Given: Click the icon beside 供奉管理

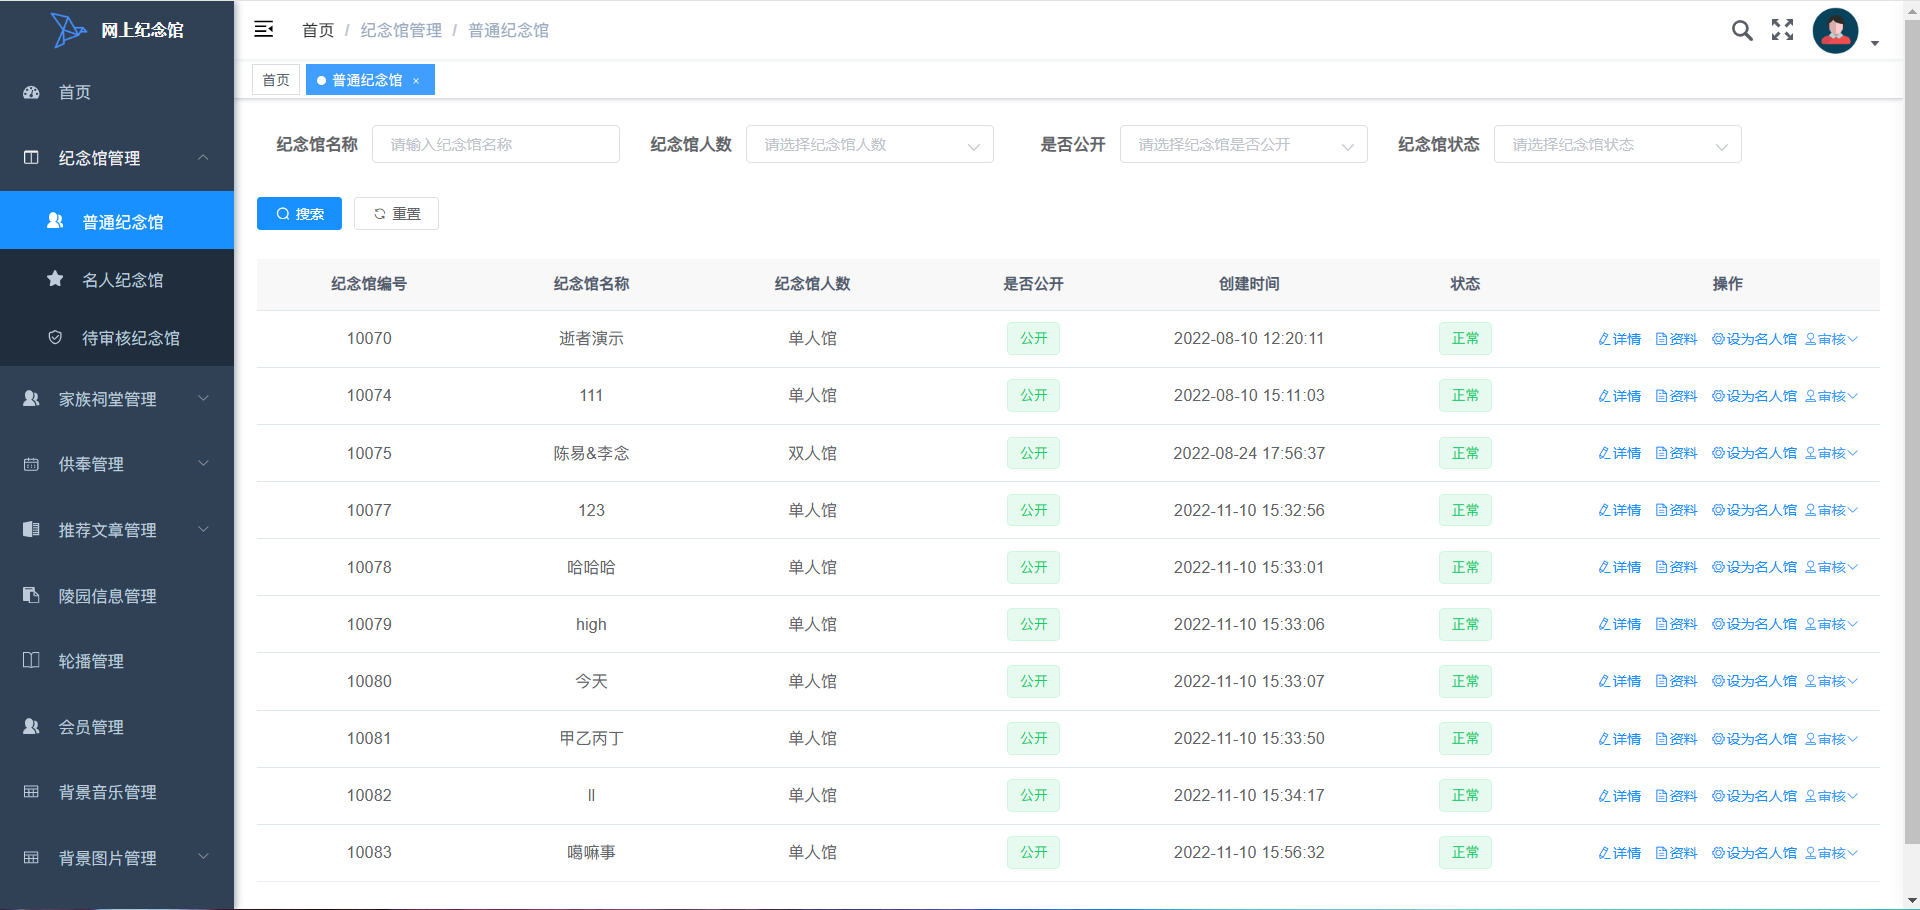Looking at the screenshot, I should 31,464.
